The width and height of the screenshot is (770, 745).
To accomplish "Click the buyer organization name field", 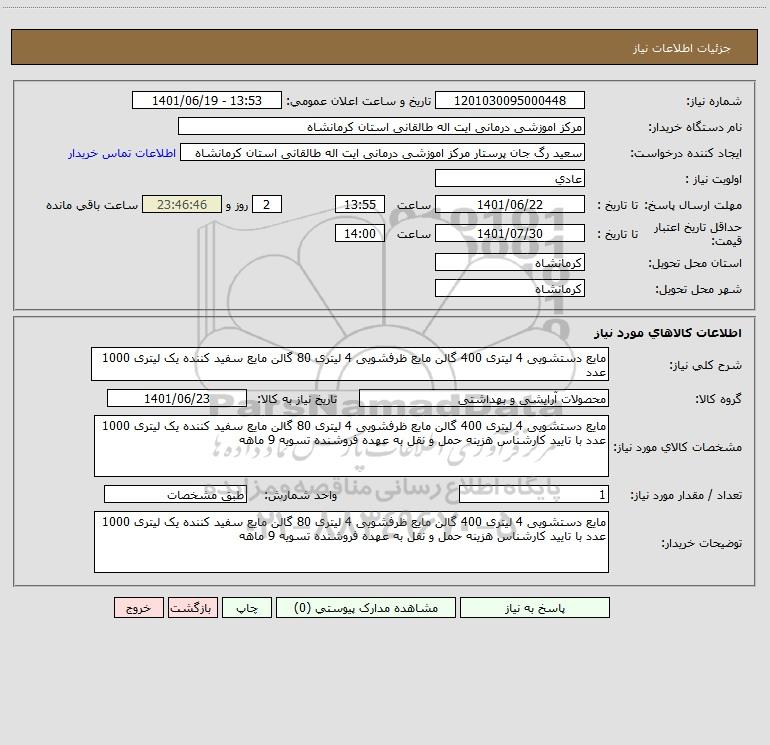I will (x=381, y=127).
